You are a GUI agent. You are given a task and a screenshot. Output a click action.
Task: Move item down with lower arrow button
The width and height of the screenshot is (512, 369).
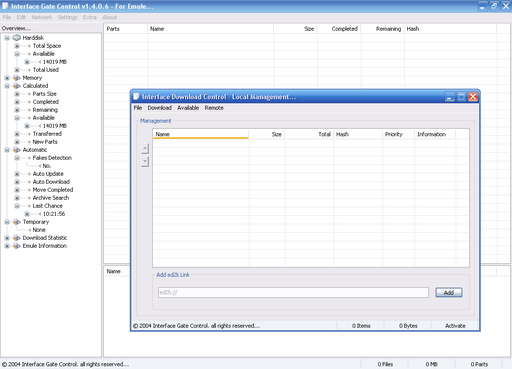tap(145, 162)
